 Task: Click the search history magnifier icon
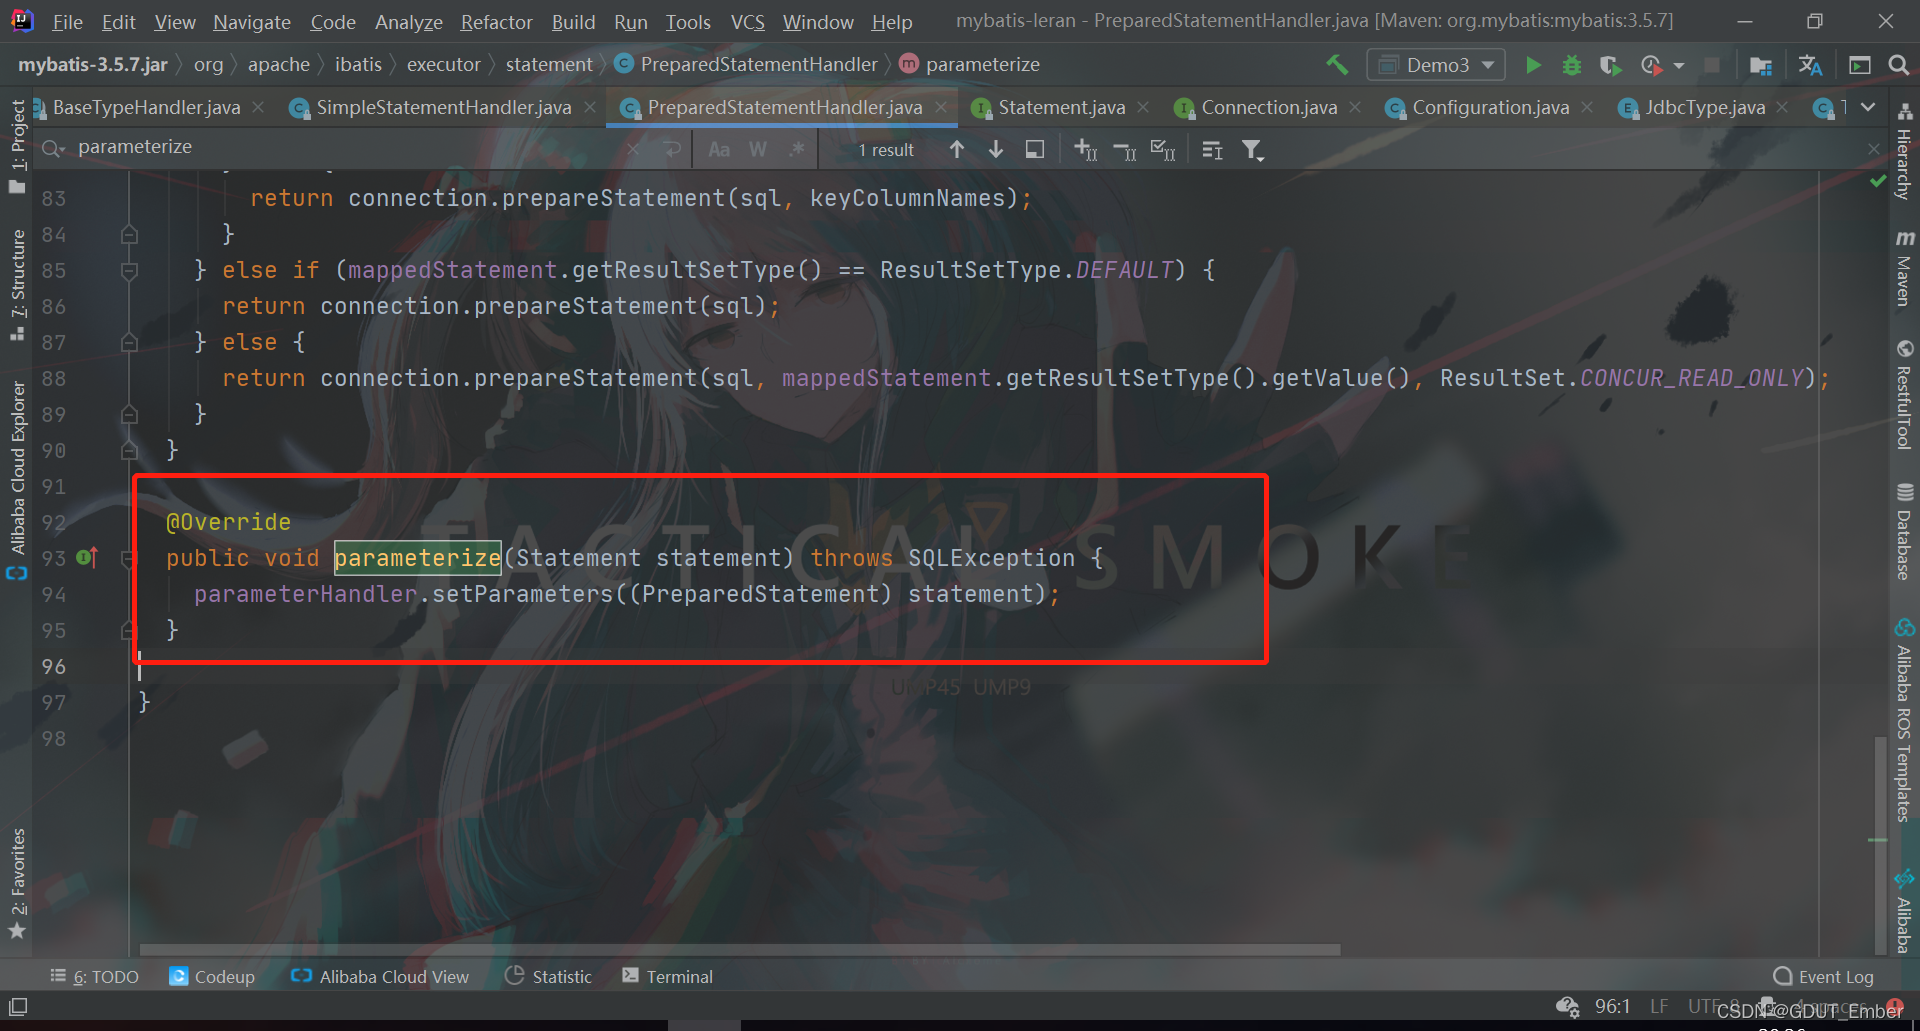[x=53, y=148]
